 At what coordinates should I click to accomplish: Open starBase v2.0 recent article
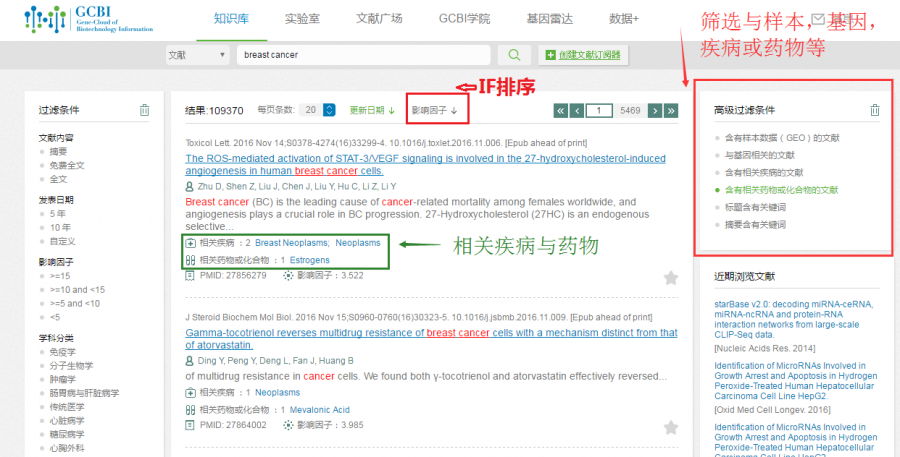[794, 319]
